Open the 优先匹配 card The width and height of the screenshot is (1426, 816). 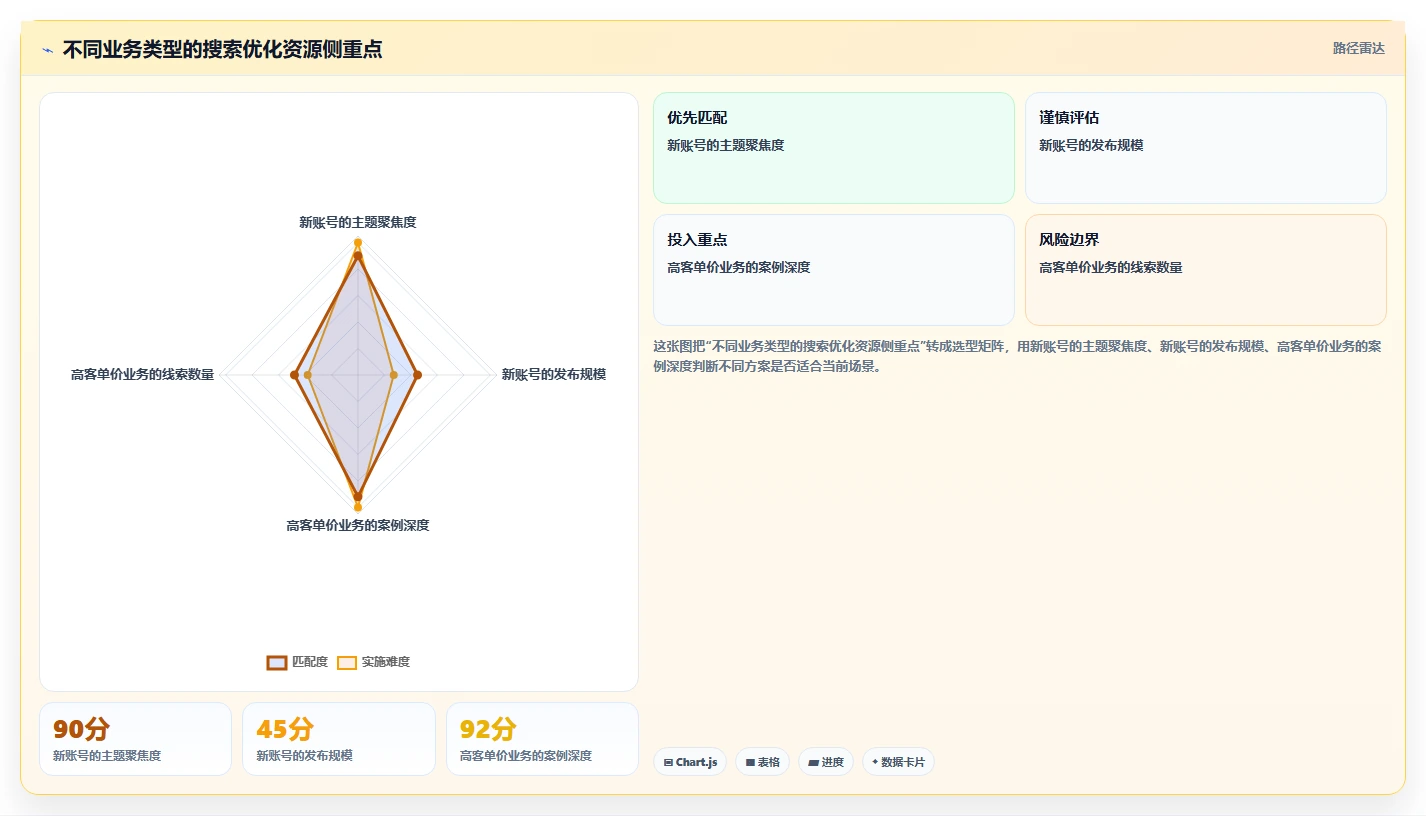(x=834, y=148)
